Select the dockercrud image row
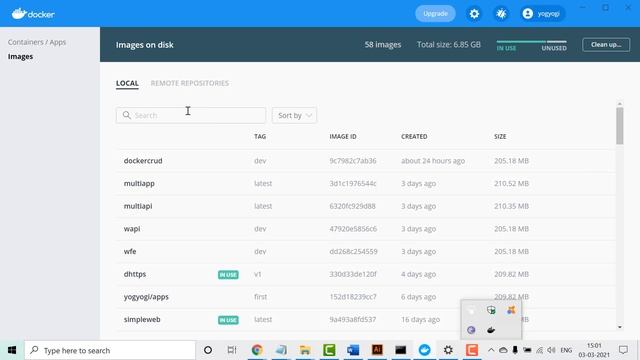 pyautogui.click(x=365, y=161)
